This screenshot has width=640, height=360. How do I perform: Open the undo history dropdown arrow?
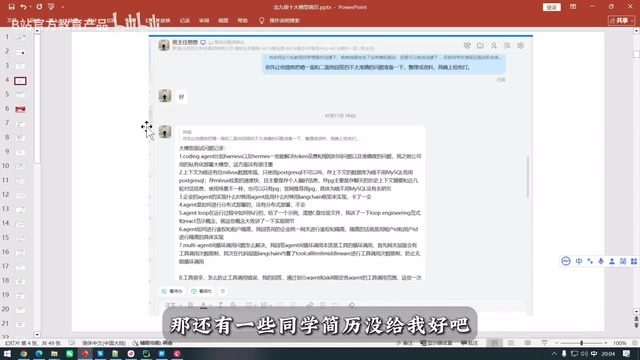coord(30,7)
